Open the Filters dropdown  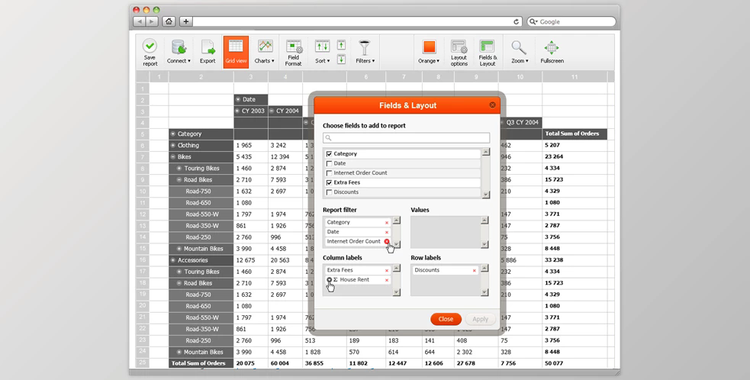pos(364,52)
